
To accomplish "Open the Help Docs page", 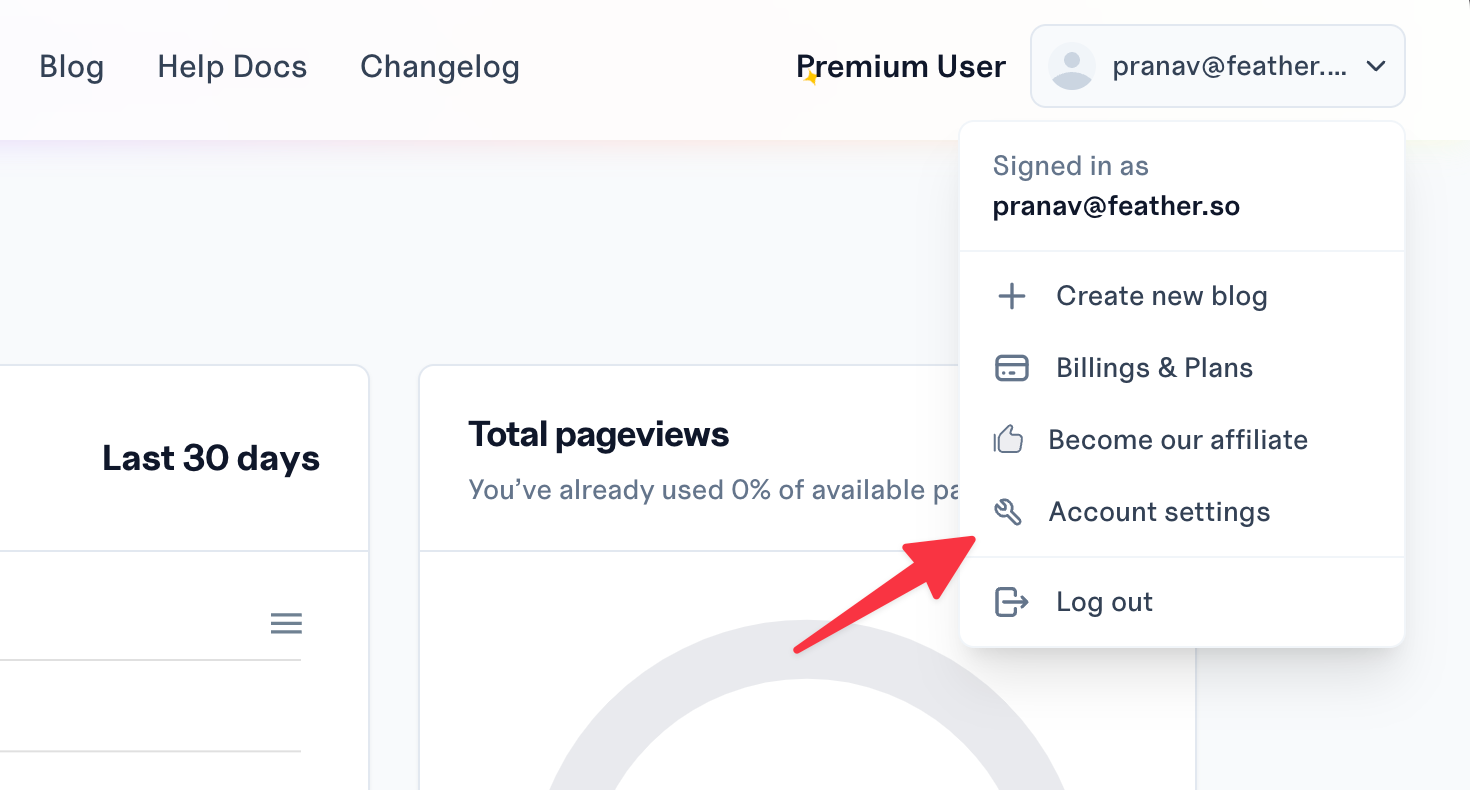I will click(232, 67).
